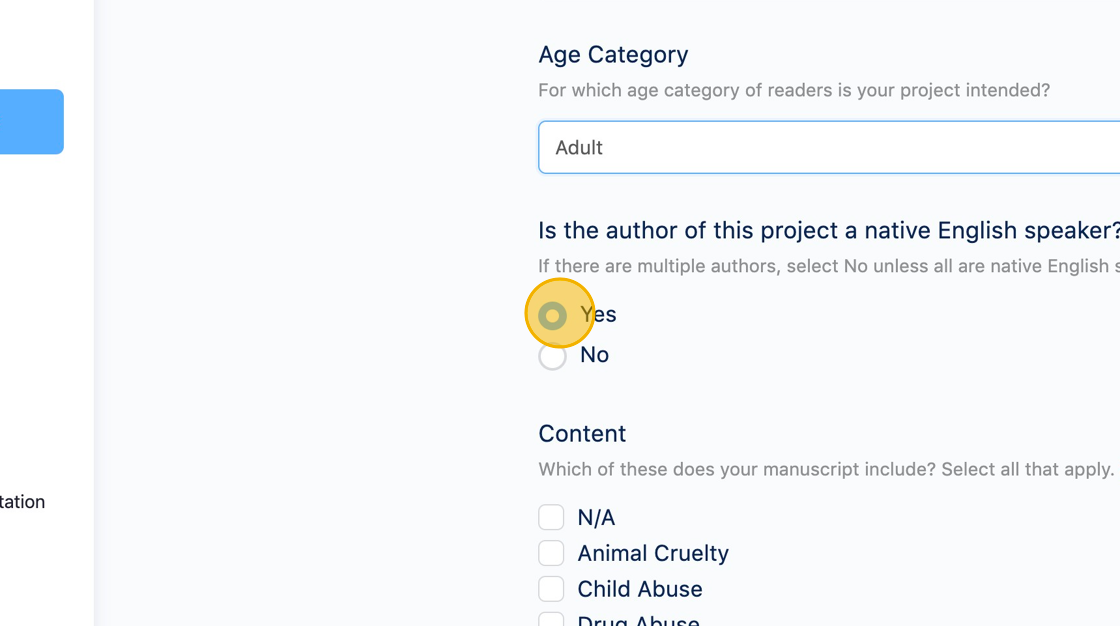Screen dimensions: 1120x626
Task: Click the "N/A" label text
Action: (x=596, y=518)
